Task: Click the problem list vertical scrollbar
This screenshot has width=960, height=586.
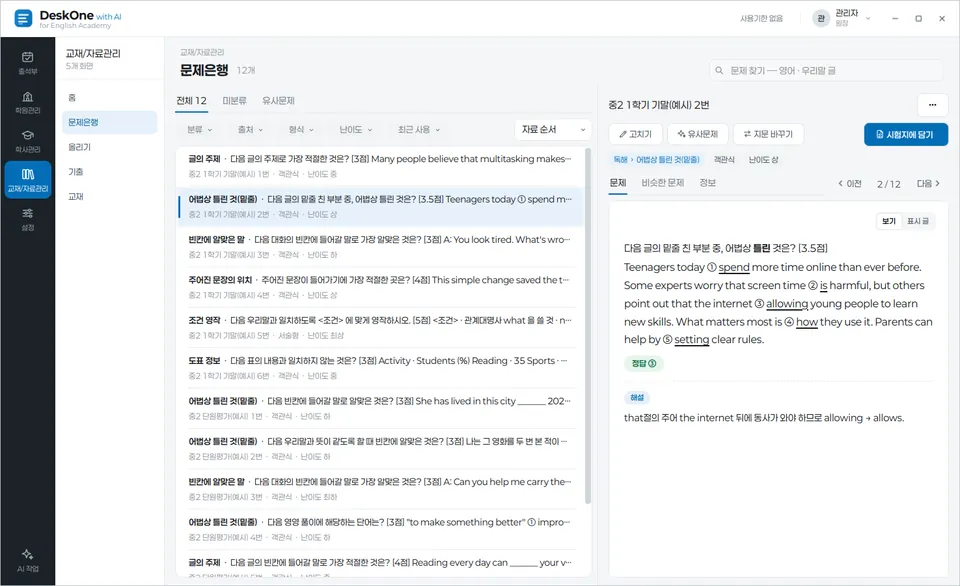Action: tap(588, 326)
